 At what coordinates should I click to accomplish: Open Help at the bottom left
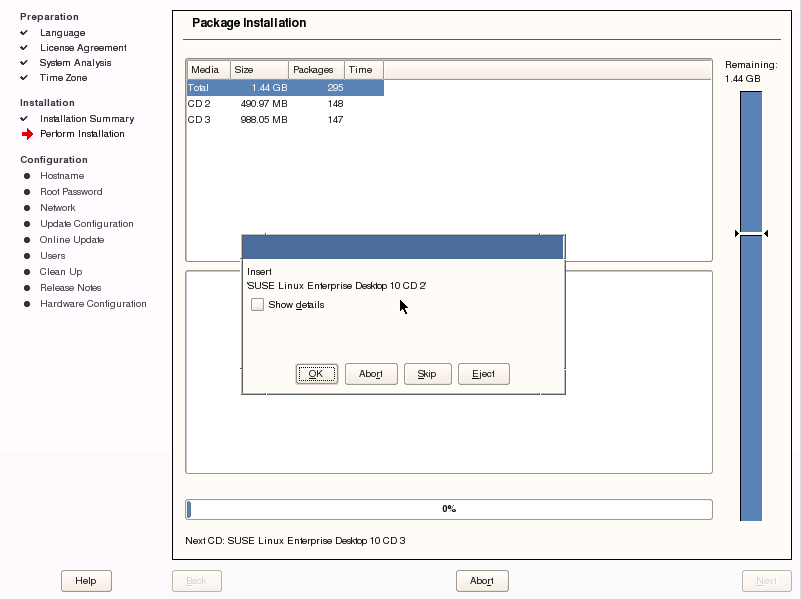coord(86,581)
